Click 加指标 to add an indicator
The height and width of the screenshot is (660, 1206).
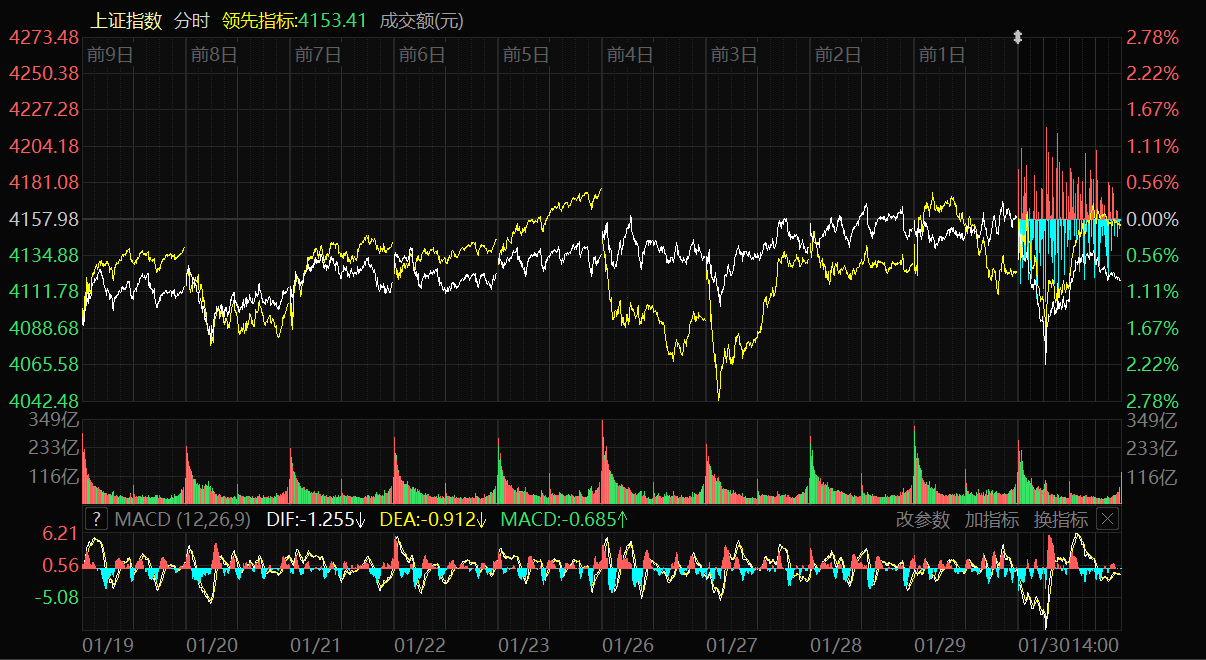[991, 519]
